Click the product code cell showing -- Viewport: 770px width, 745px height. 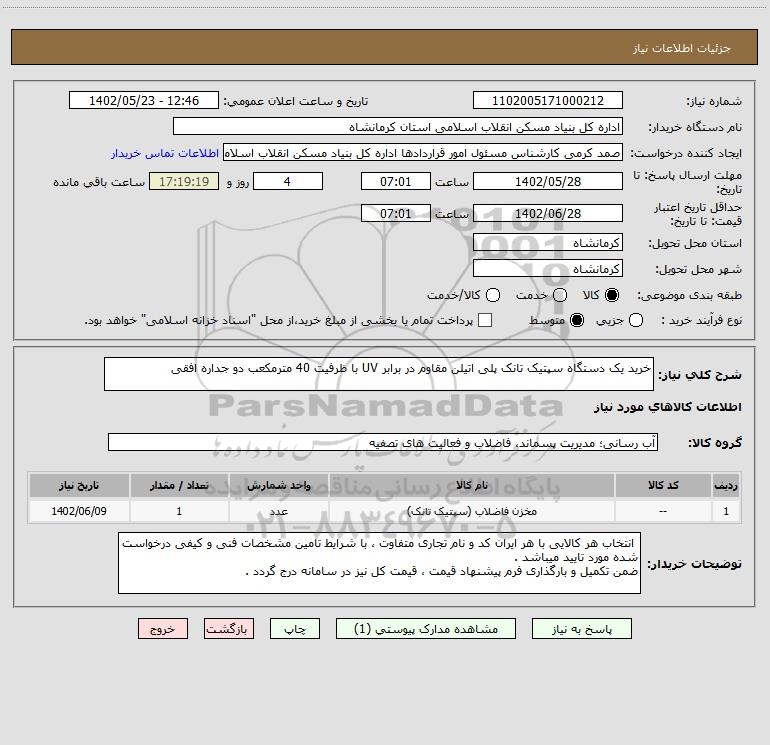663,511
